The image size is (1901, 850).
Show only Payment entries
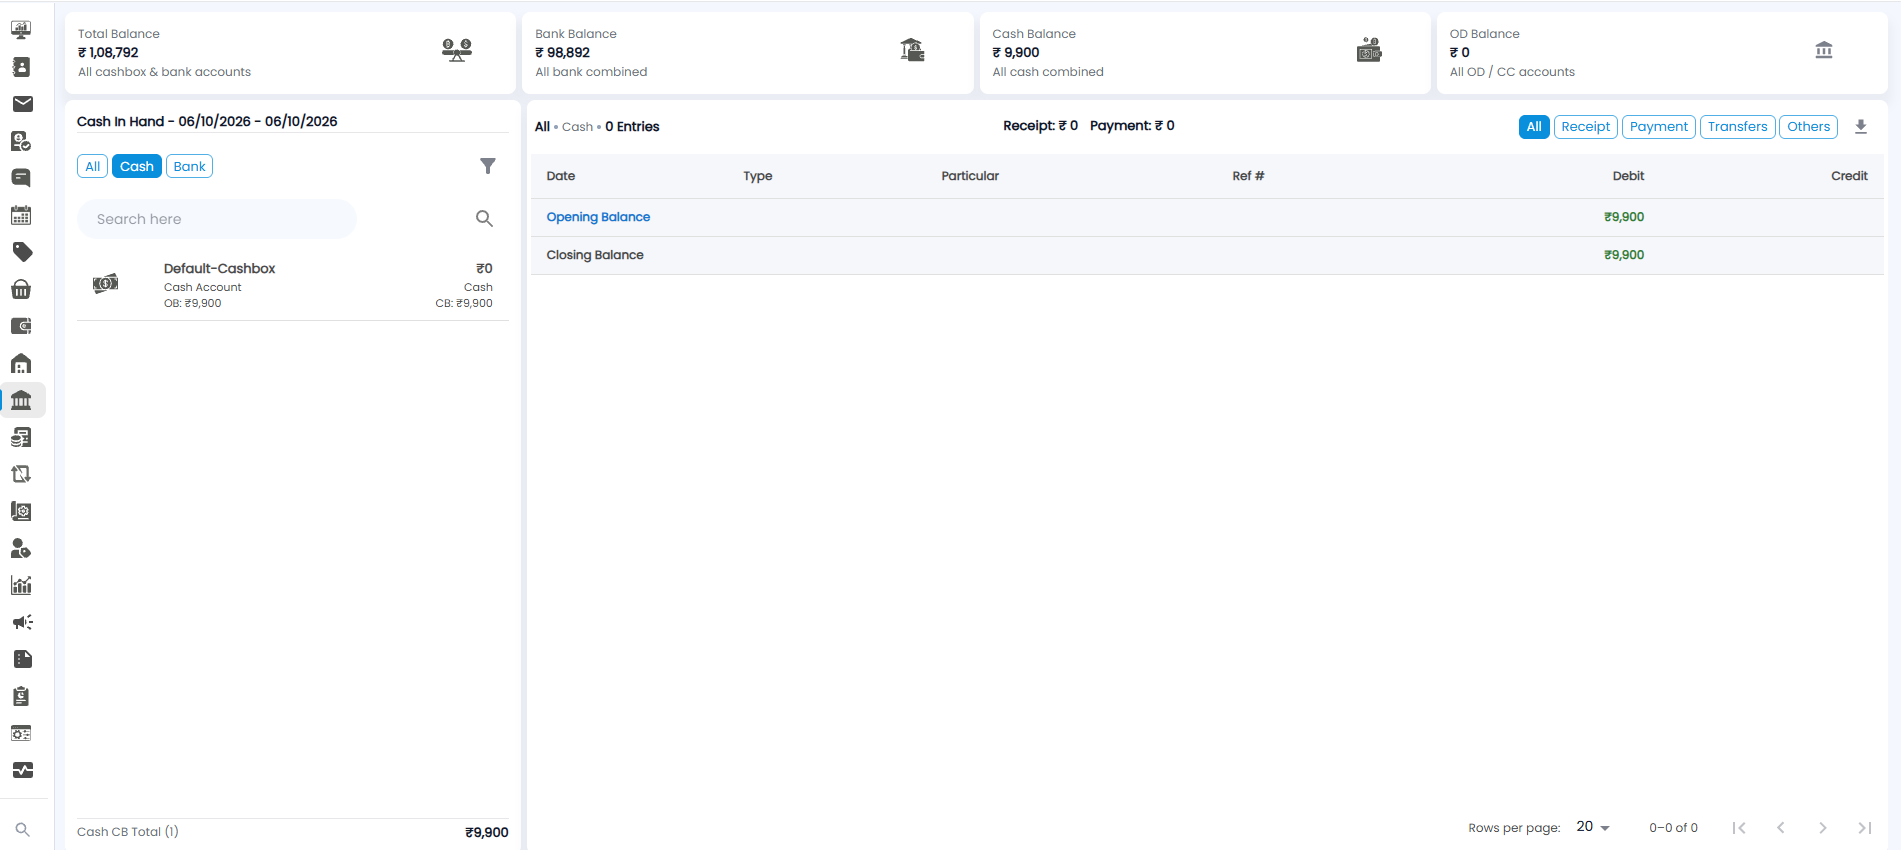pos(1658,127)
